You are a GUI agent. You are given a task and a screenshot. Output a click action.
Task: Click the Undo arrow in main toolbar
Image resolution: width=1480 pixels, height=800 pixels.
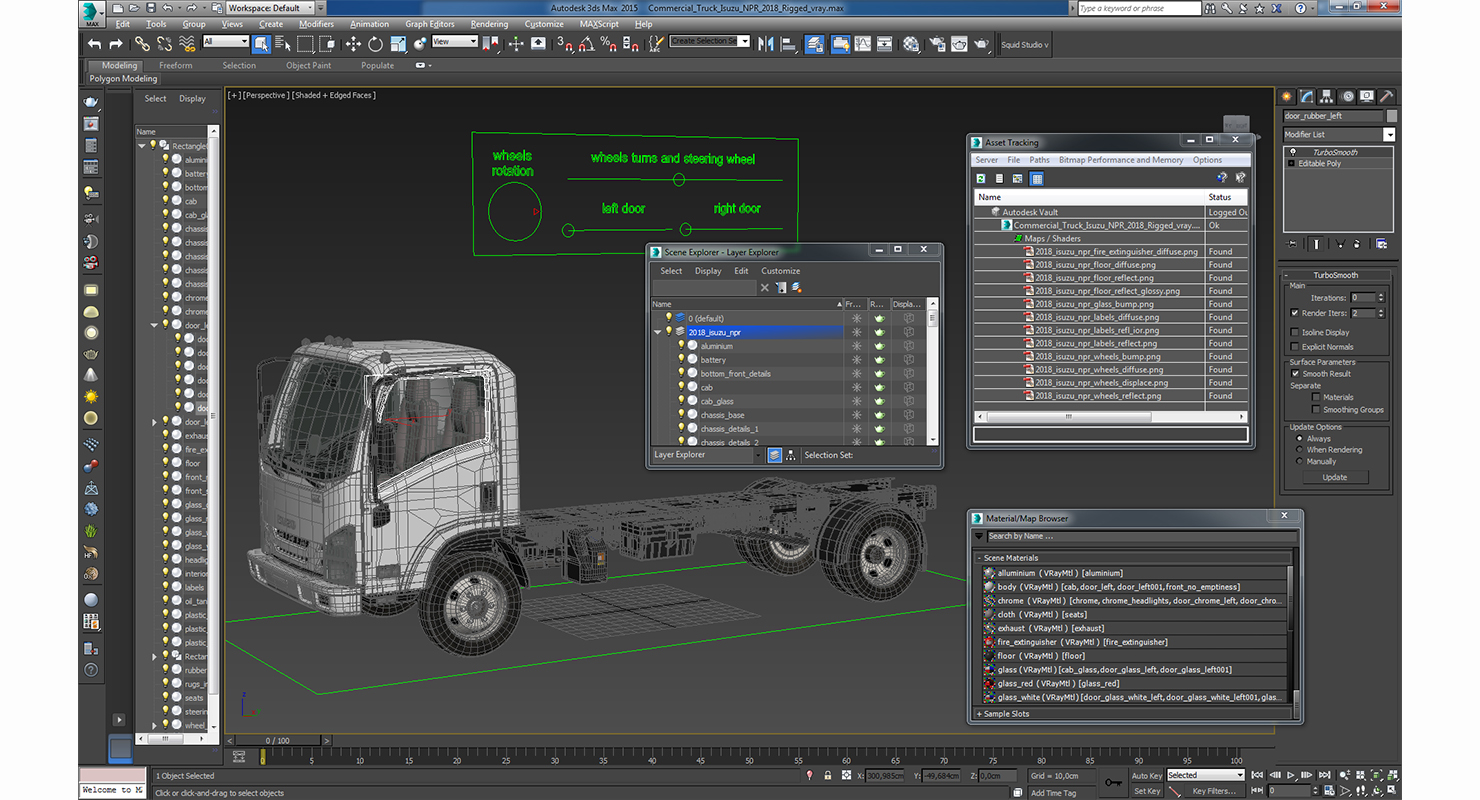tap(94, 44)
